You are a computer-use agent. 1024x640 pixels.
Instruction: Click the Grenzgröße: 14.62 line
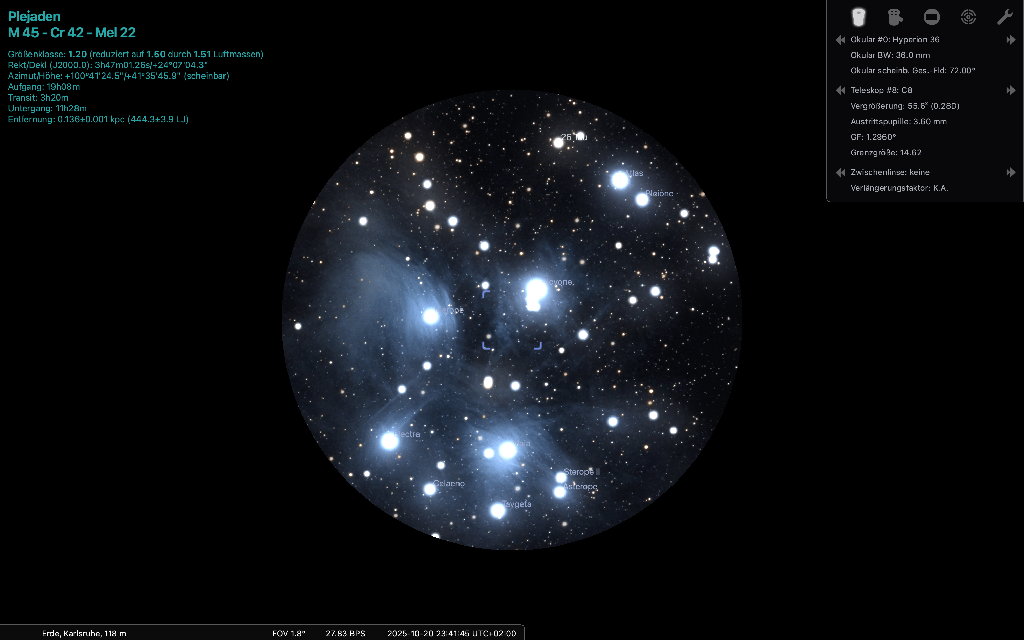(886, 153)
